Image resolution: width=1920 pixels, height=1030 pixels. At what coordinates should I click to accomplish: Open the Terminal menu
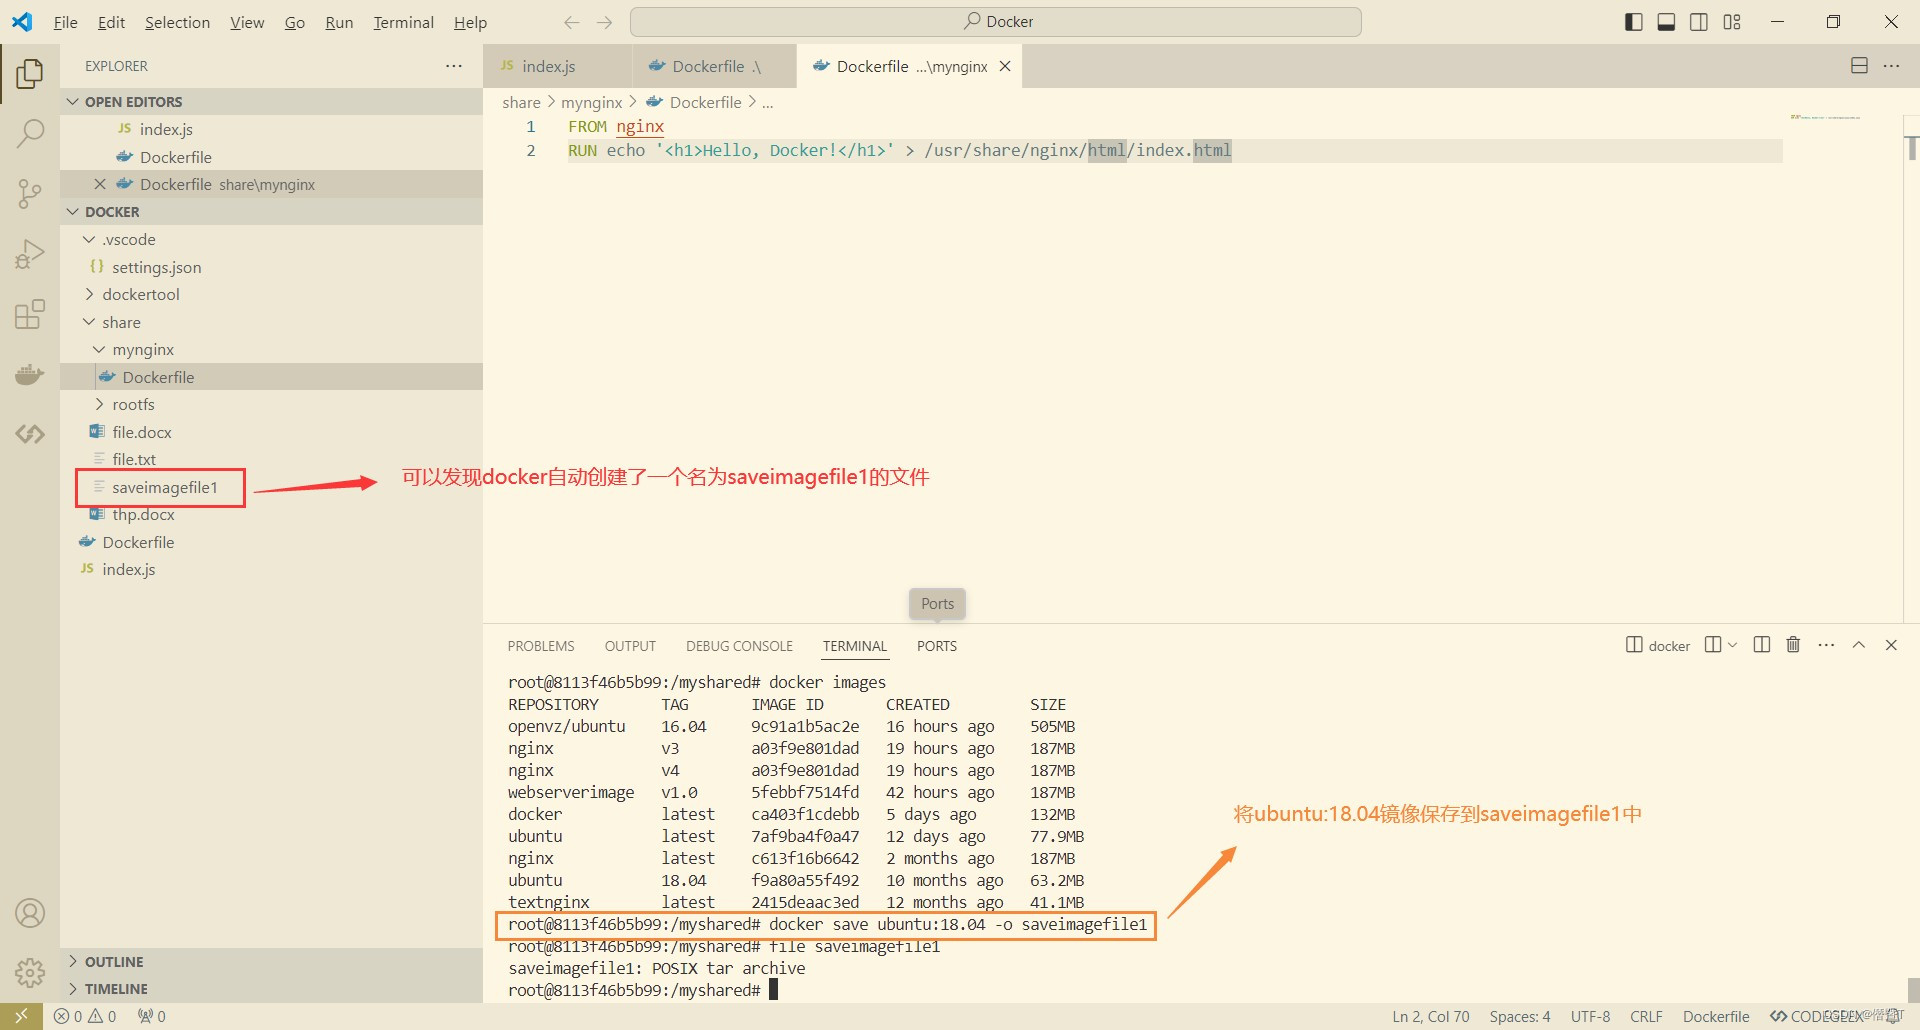pyautogui.click(x=403, y=22)
